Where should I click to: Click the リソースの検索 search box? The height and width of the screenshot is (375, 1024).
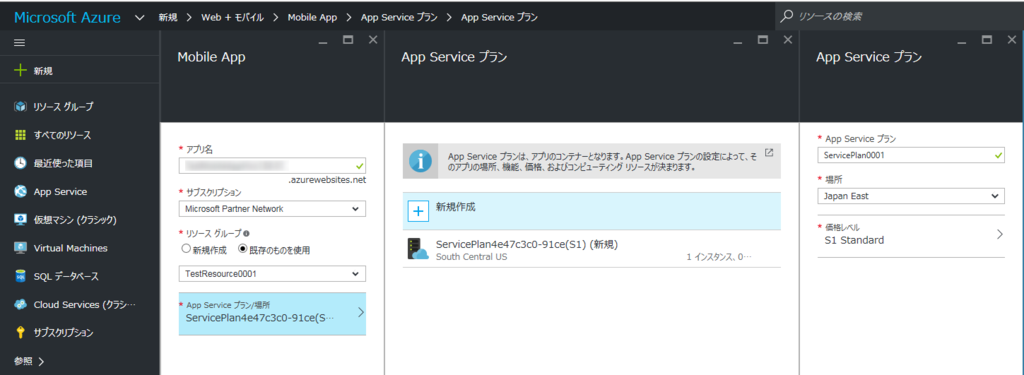coord(899,16)
